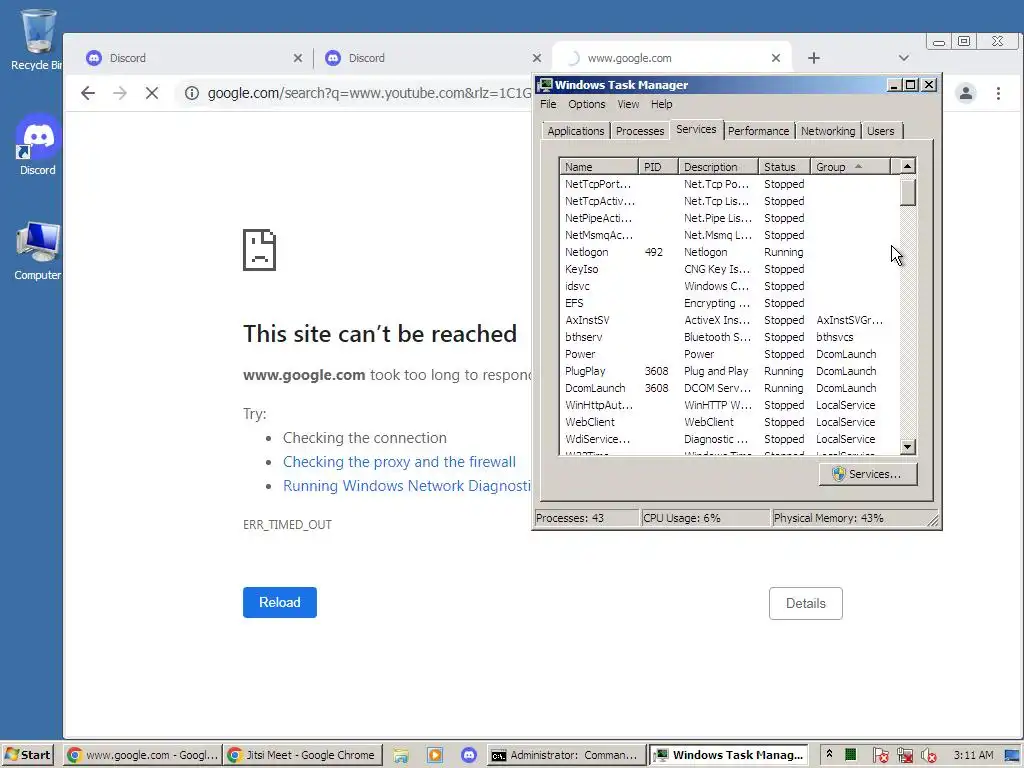
Task: Switch to the Applications tab
Action: tap(575, 131)
